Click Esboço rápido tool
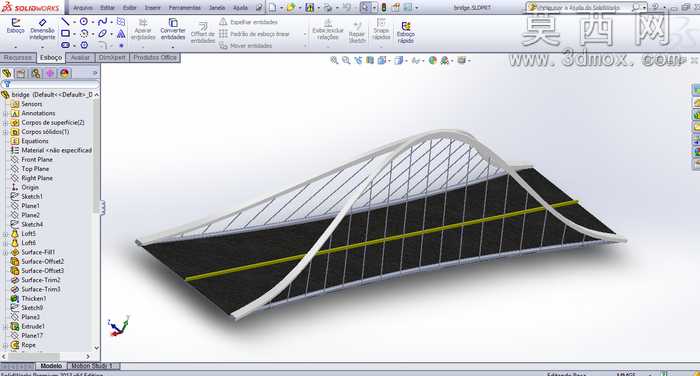This screenshot has width=700, height=376. click(x=405, y=33)
